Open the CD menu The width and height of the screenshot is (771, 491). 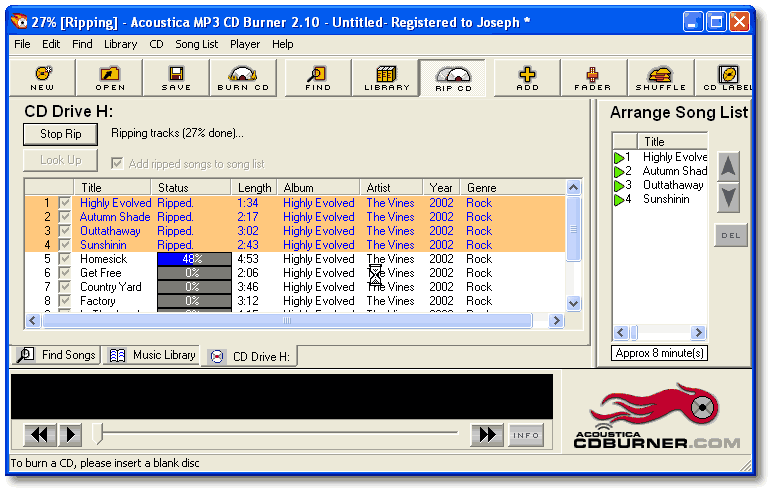tap(156, 44)
